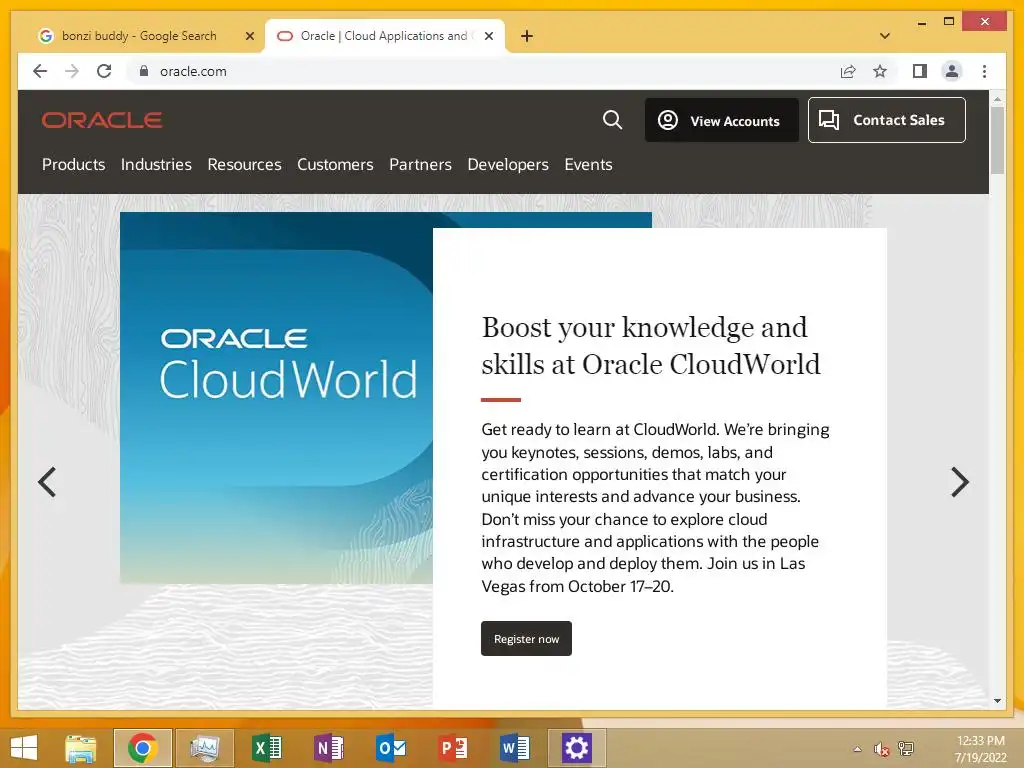This screenshot has width=1024, height=768.
Task: Launch PowerPoint from the taskbar
Action: (x=453, y=748)
